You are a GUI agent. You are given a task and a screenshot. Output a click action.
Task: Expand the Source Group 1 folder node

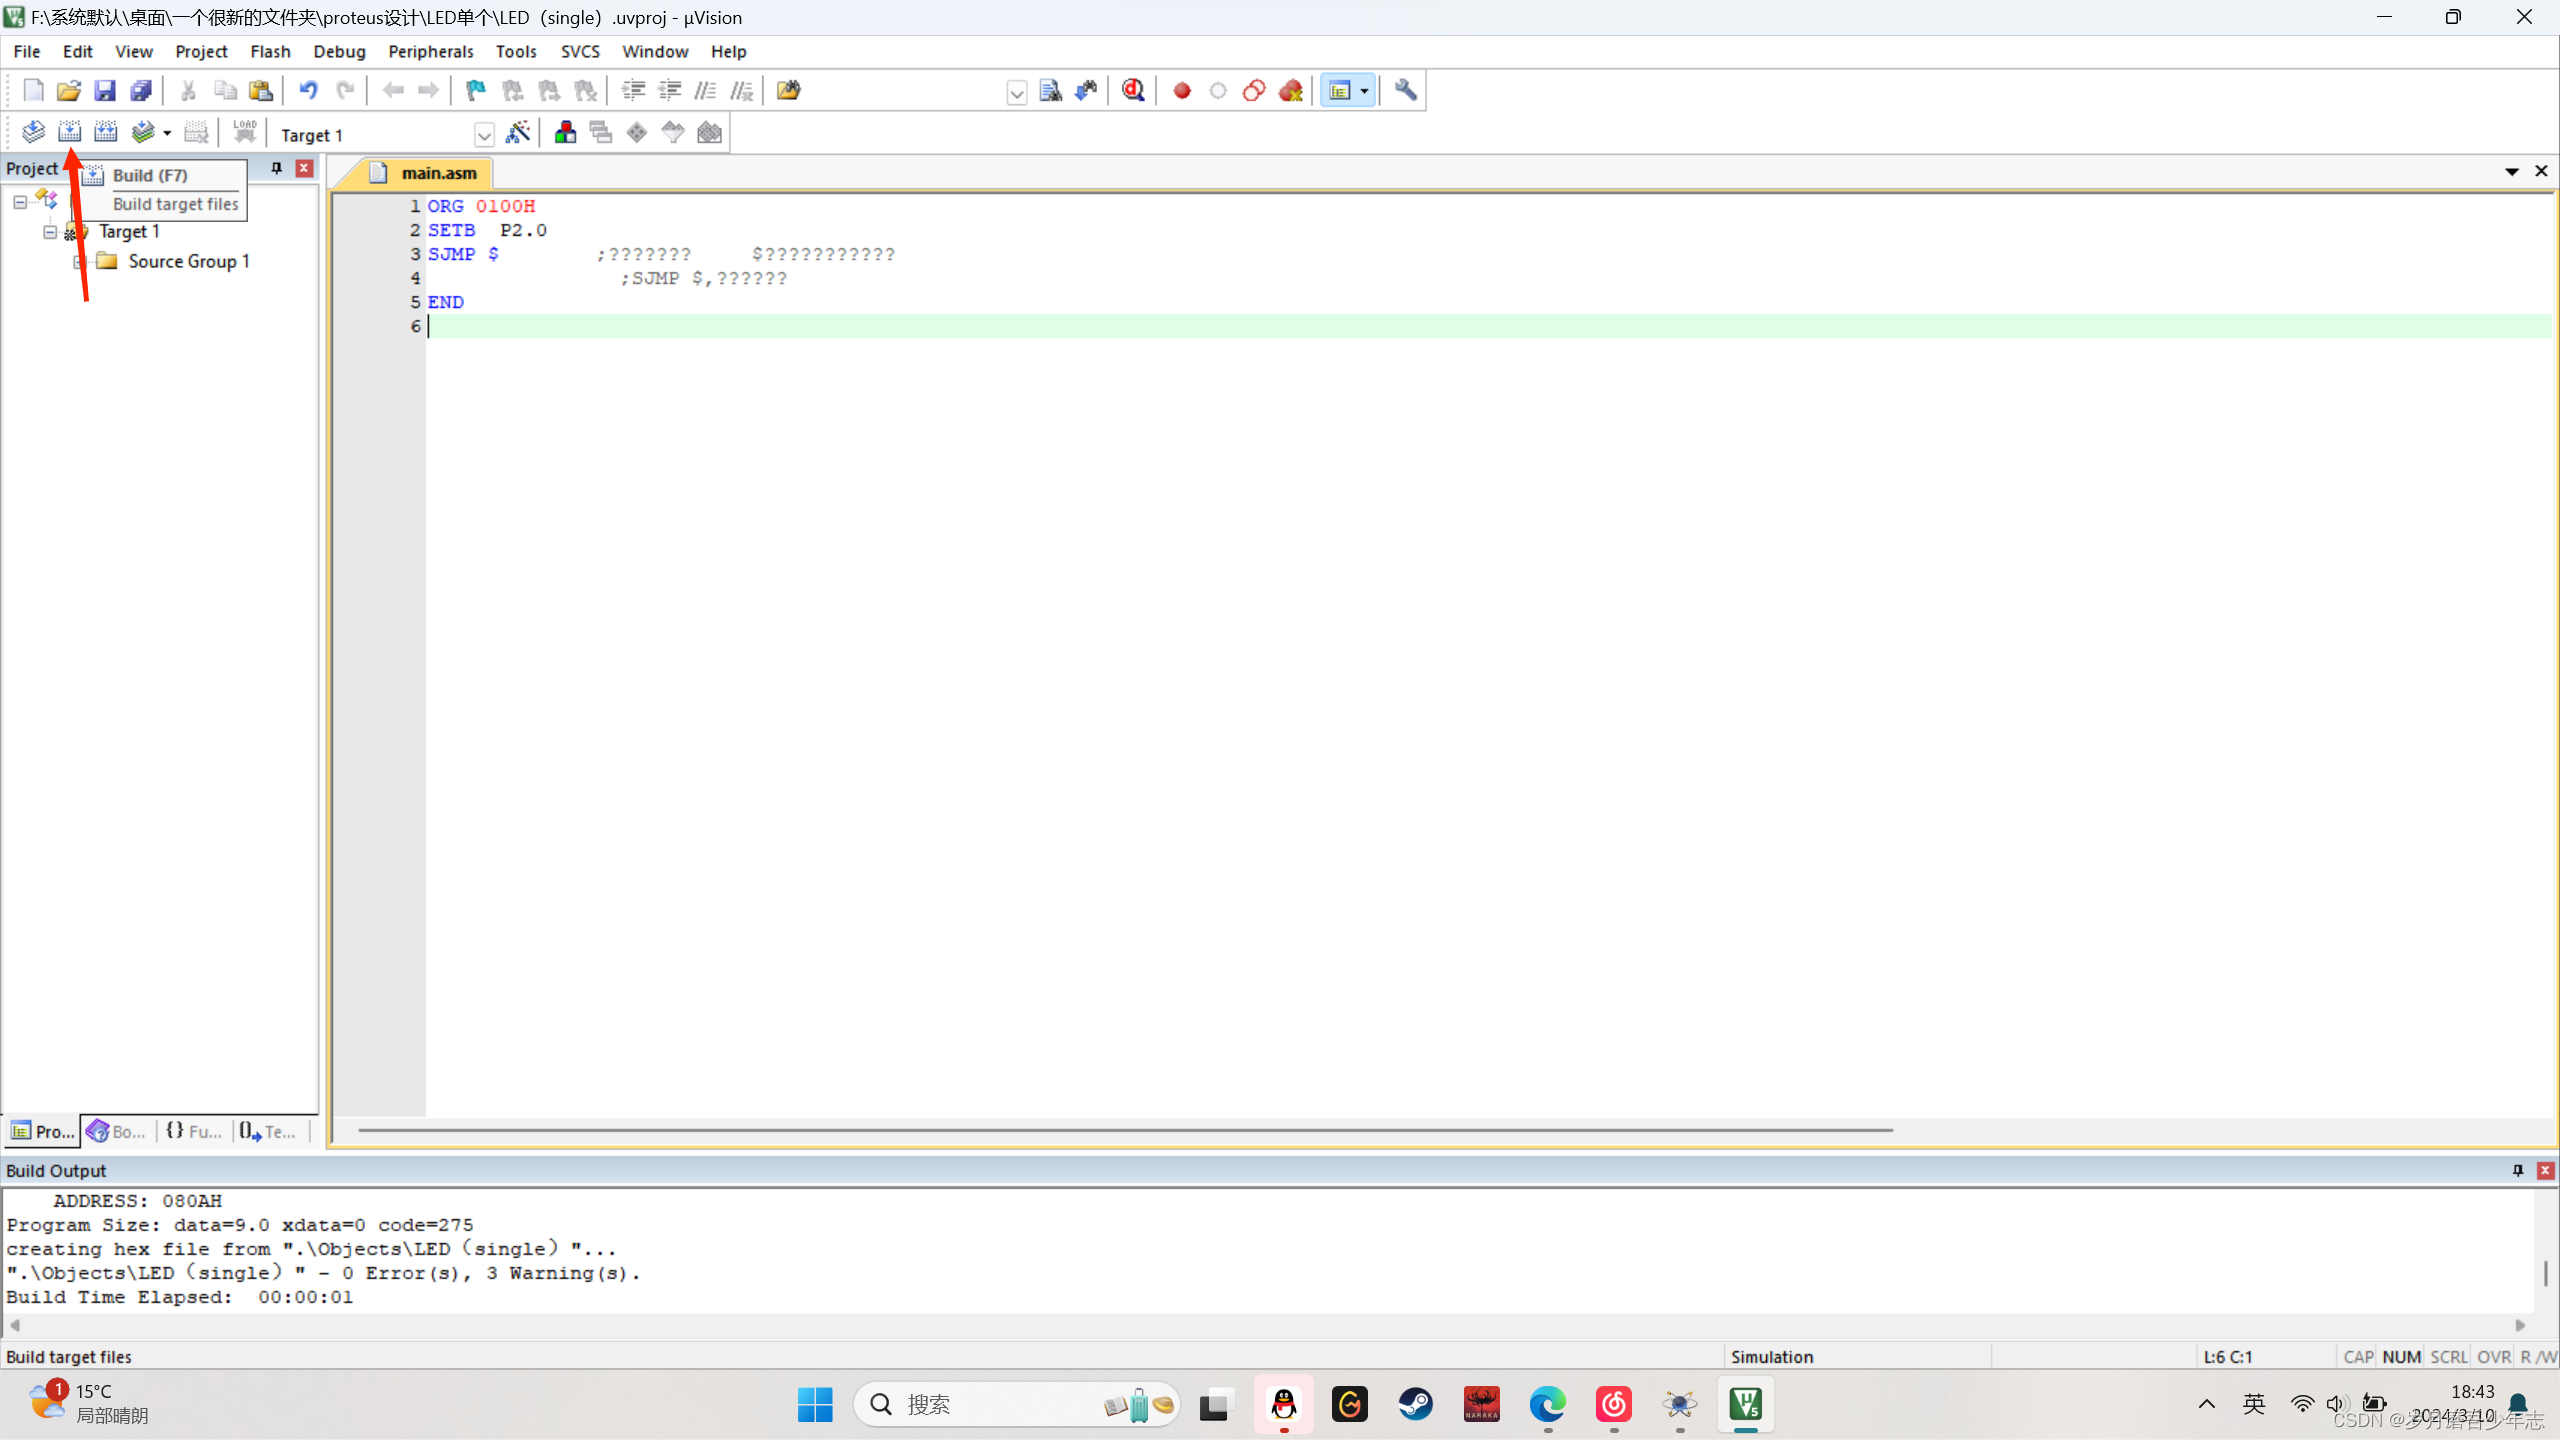[78, 262]
